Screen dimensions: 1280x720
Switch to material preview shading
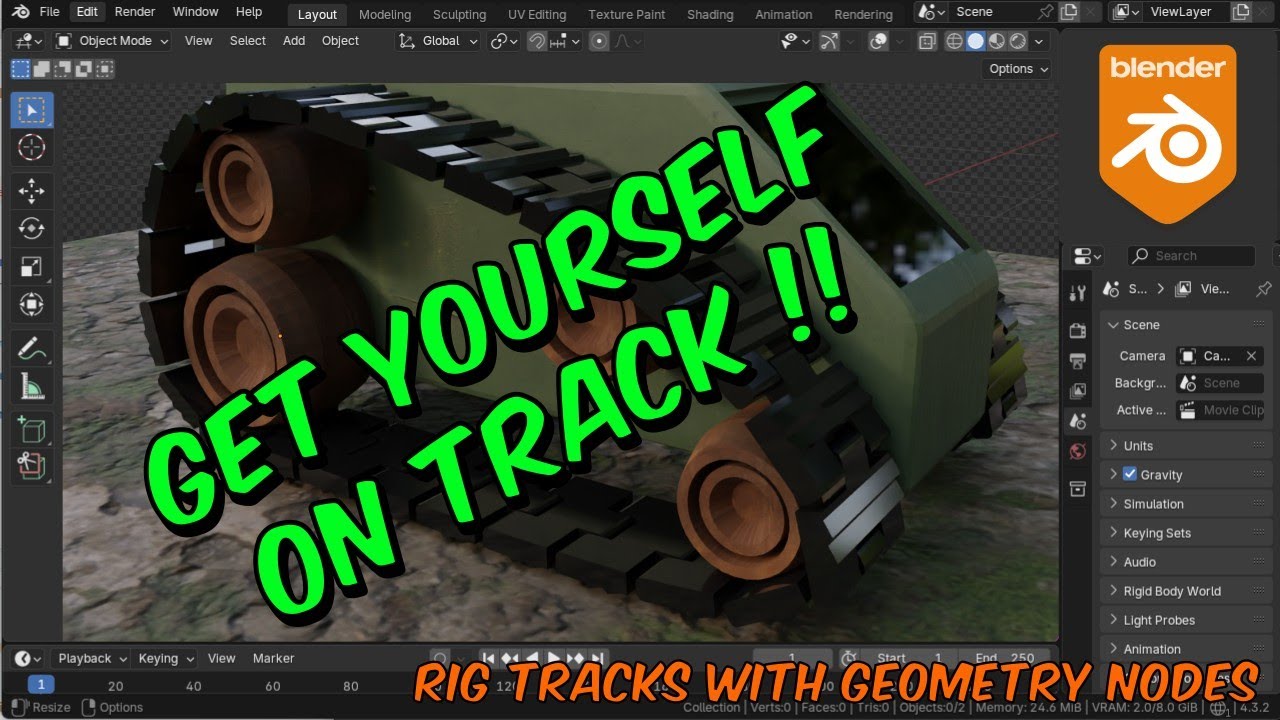click(x=996, y=41)
